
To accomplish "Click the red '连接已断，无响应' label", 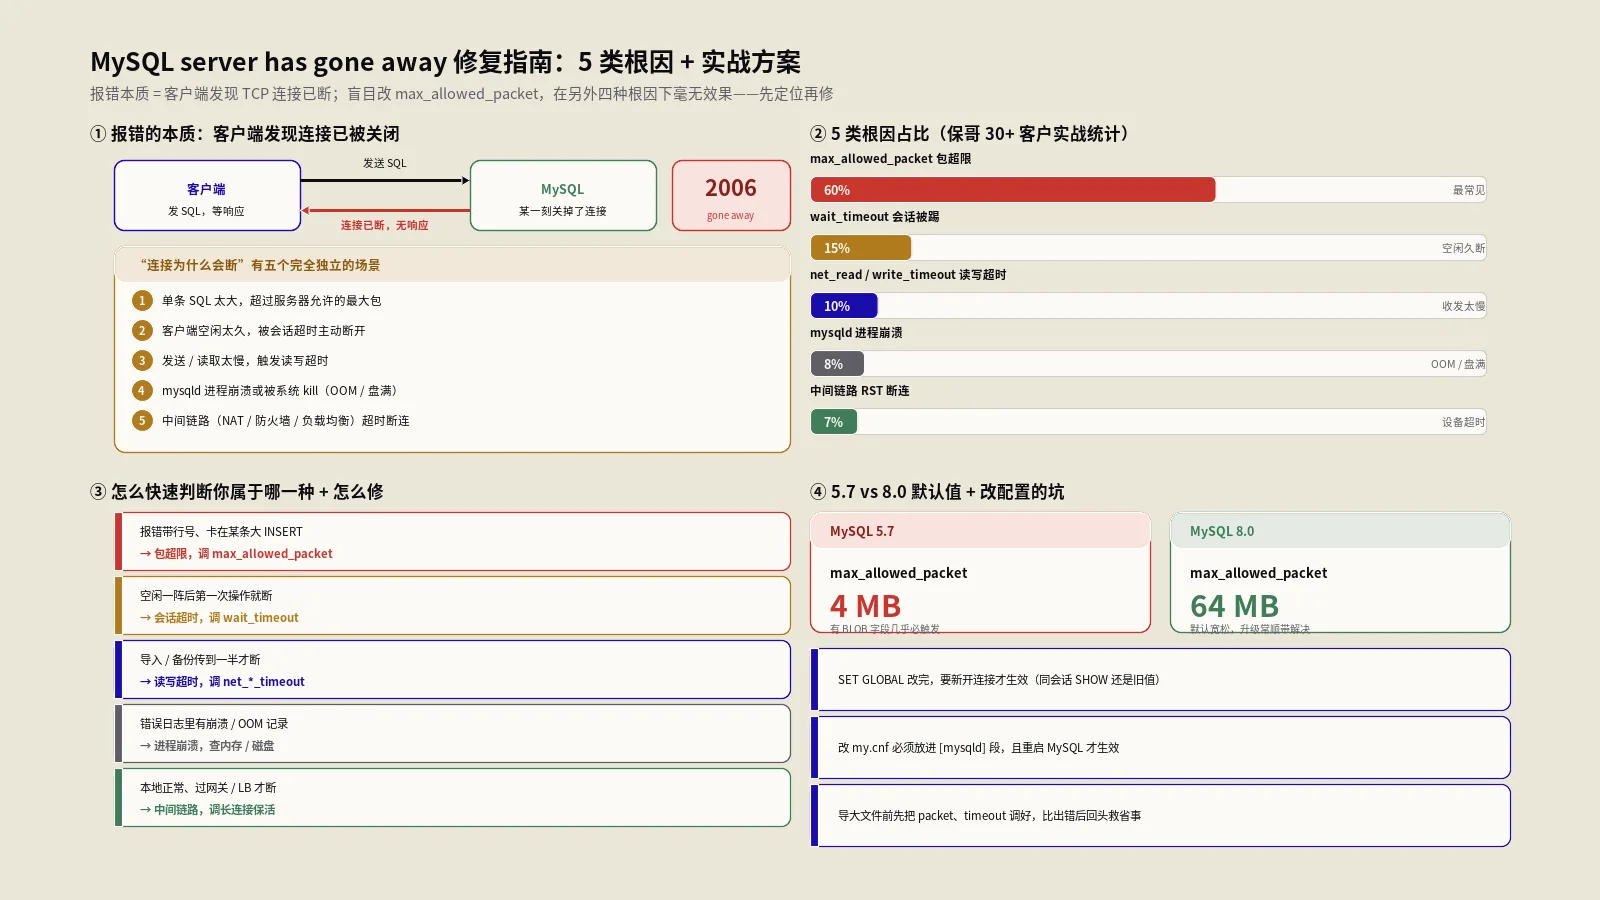I will pyautogui.click(x=385, y=225).
